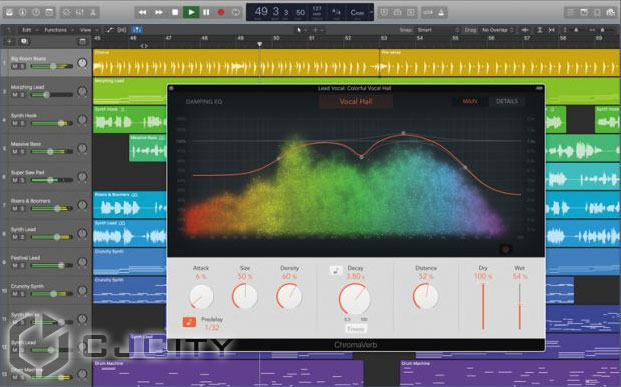The width and height of the screenshot is (621, 387).
Task: Toggle the Decay tempo sync note button
Action: [336, 271]
